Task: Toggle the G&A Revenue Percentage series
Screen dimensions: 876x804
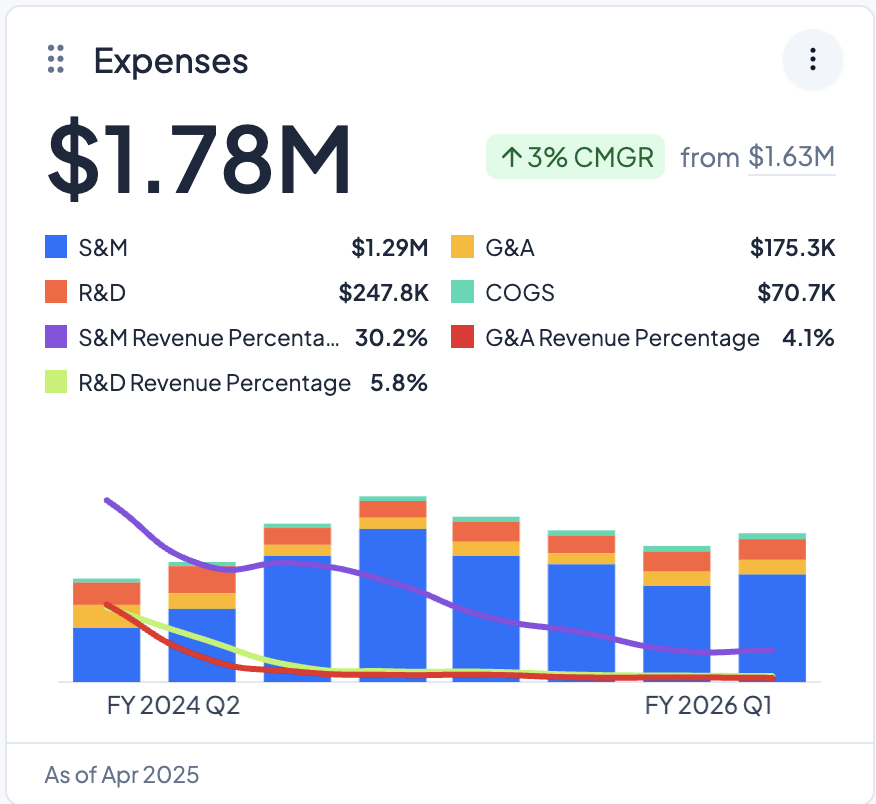Action: point(622,338)
